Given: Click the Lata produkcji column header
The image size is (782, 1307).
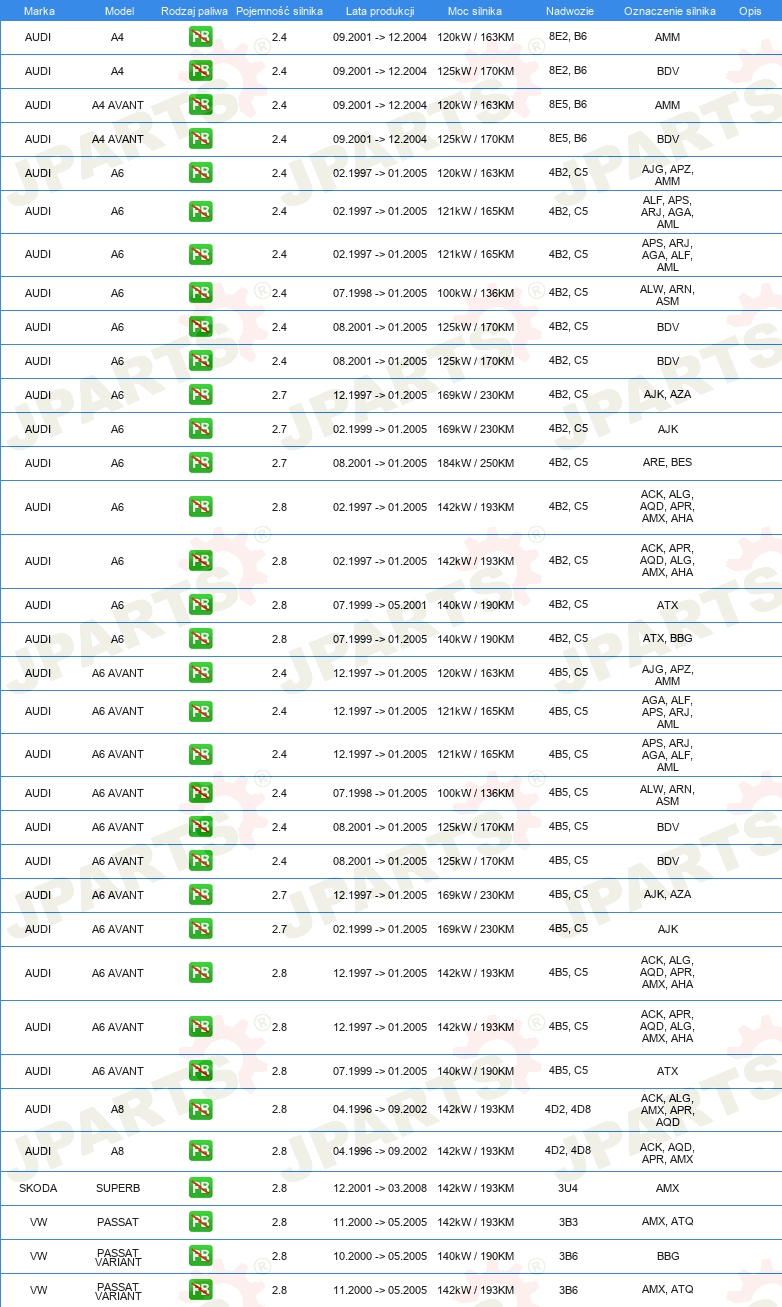Looking at the screenshot, I should [x=380, y=11].
